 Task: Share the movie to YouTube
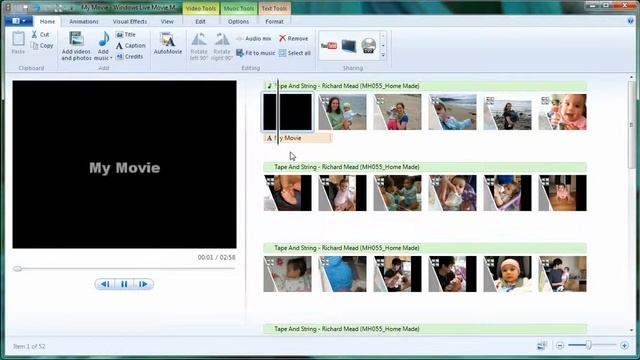click(329, 46)
